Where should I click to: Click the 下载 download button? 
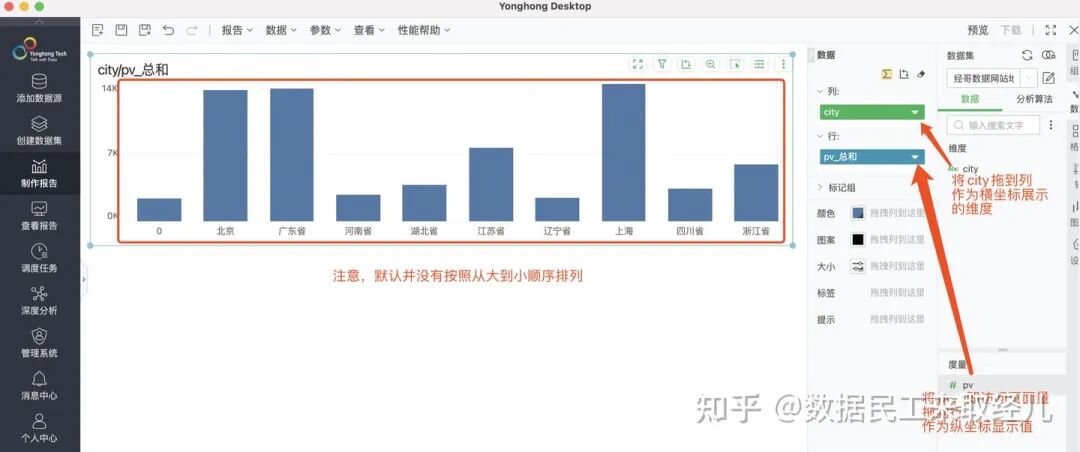coord(1010,30)
